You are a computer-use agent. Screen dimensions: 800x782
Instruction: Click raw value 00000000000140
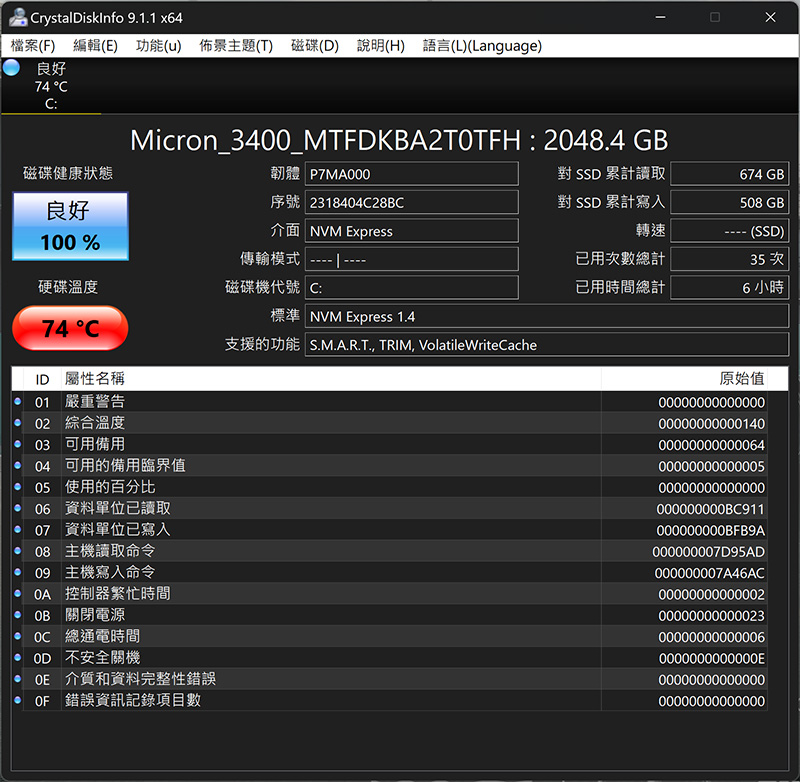pos(711,424)
